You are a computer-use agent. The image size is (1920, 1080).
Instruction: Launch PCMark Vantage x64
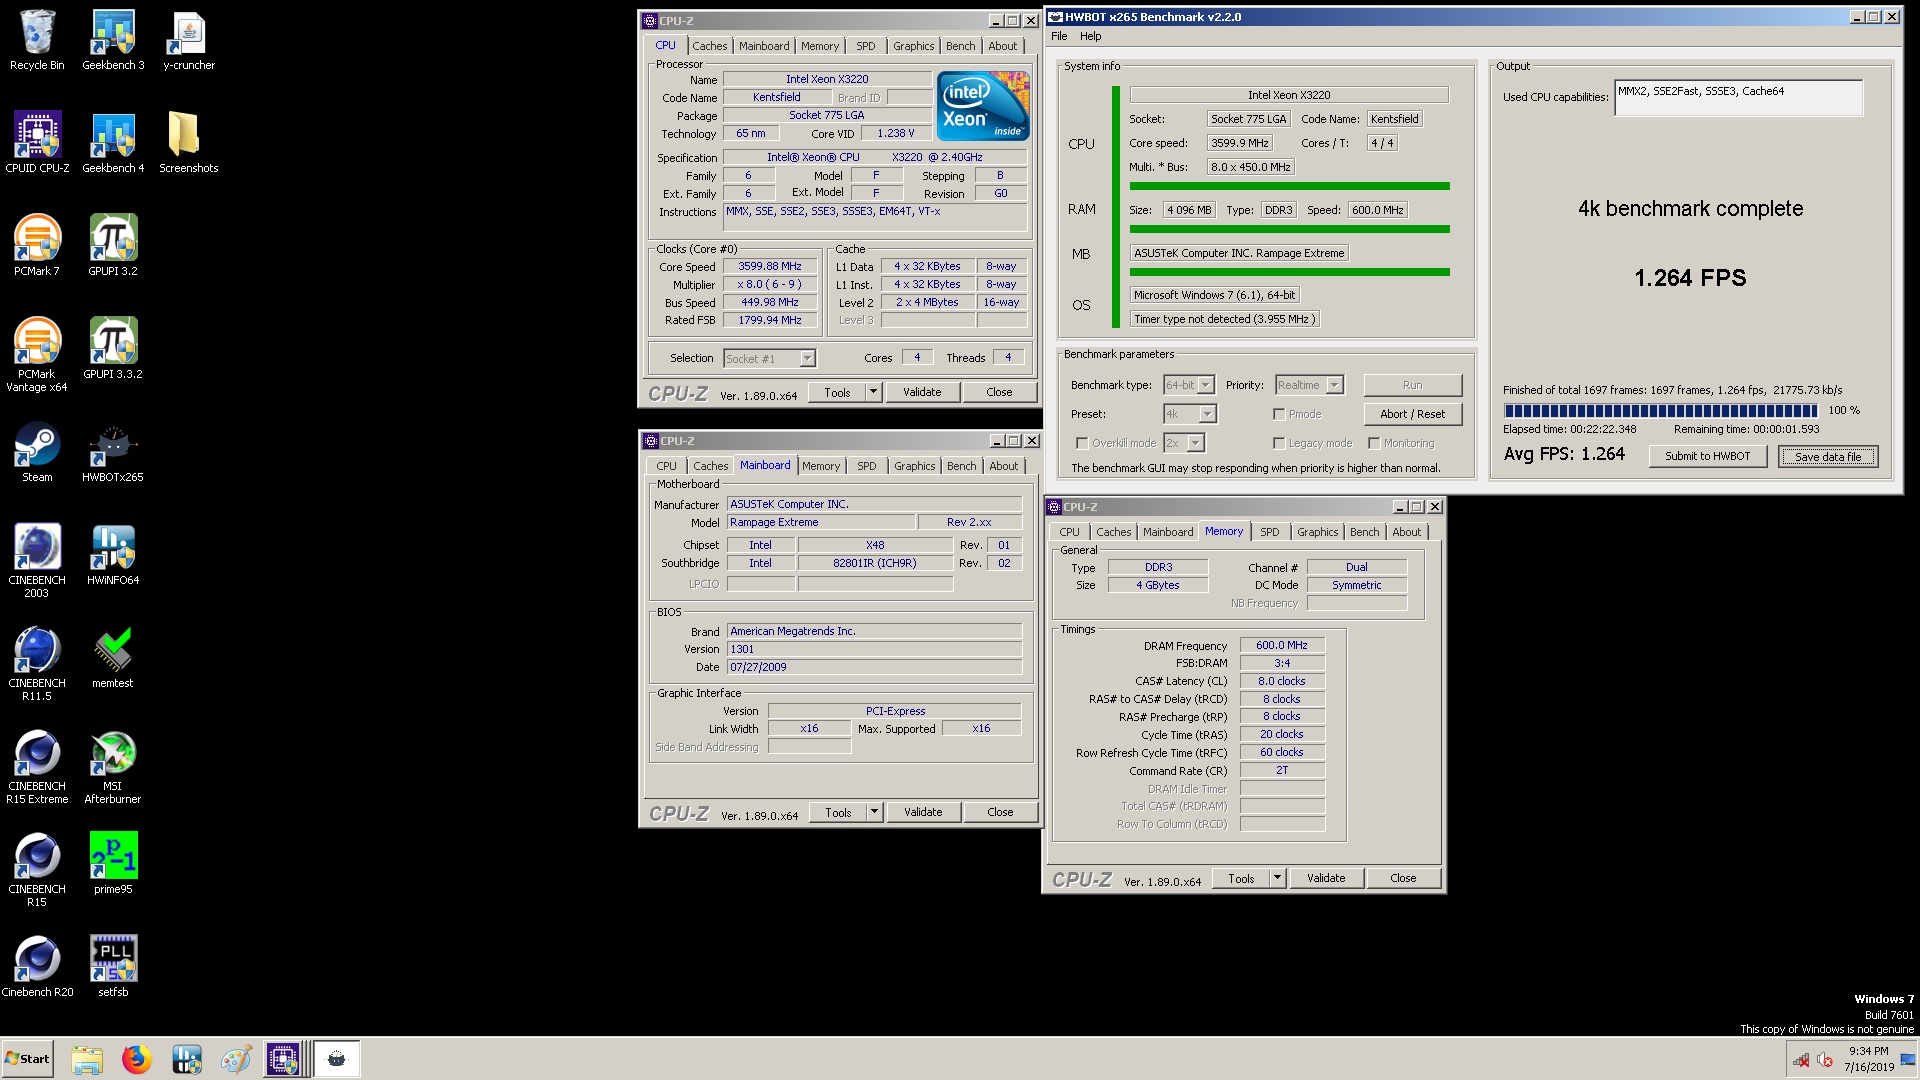[37, 355]
